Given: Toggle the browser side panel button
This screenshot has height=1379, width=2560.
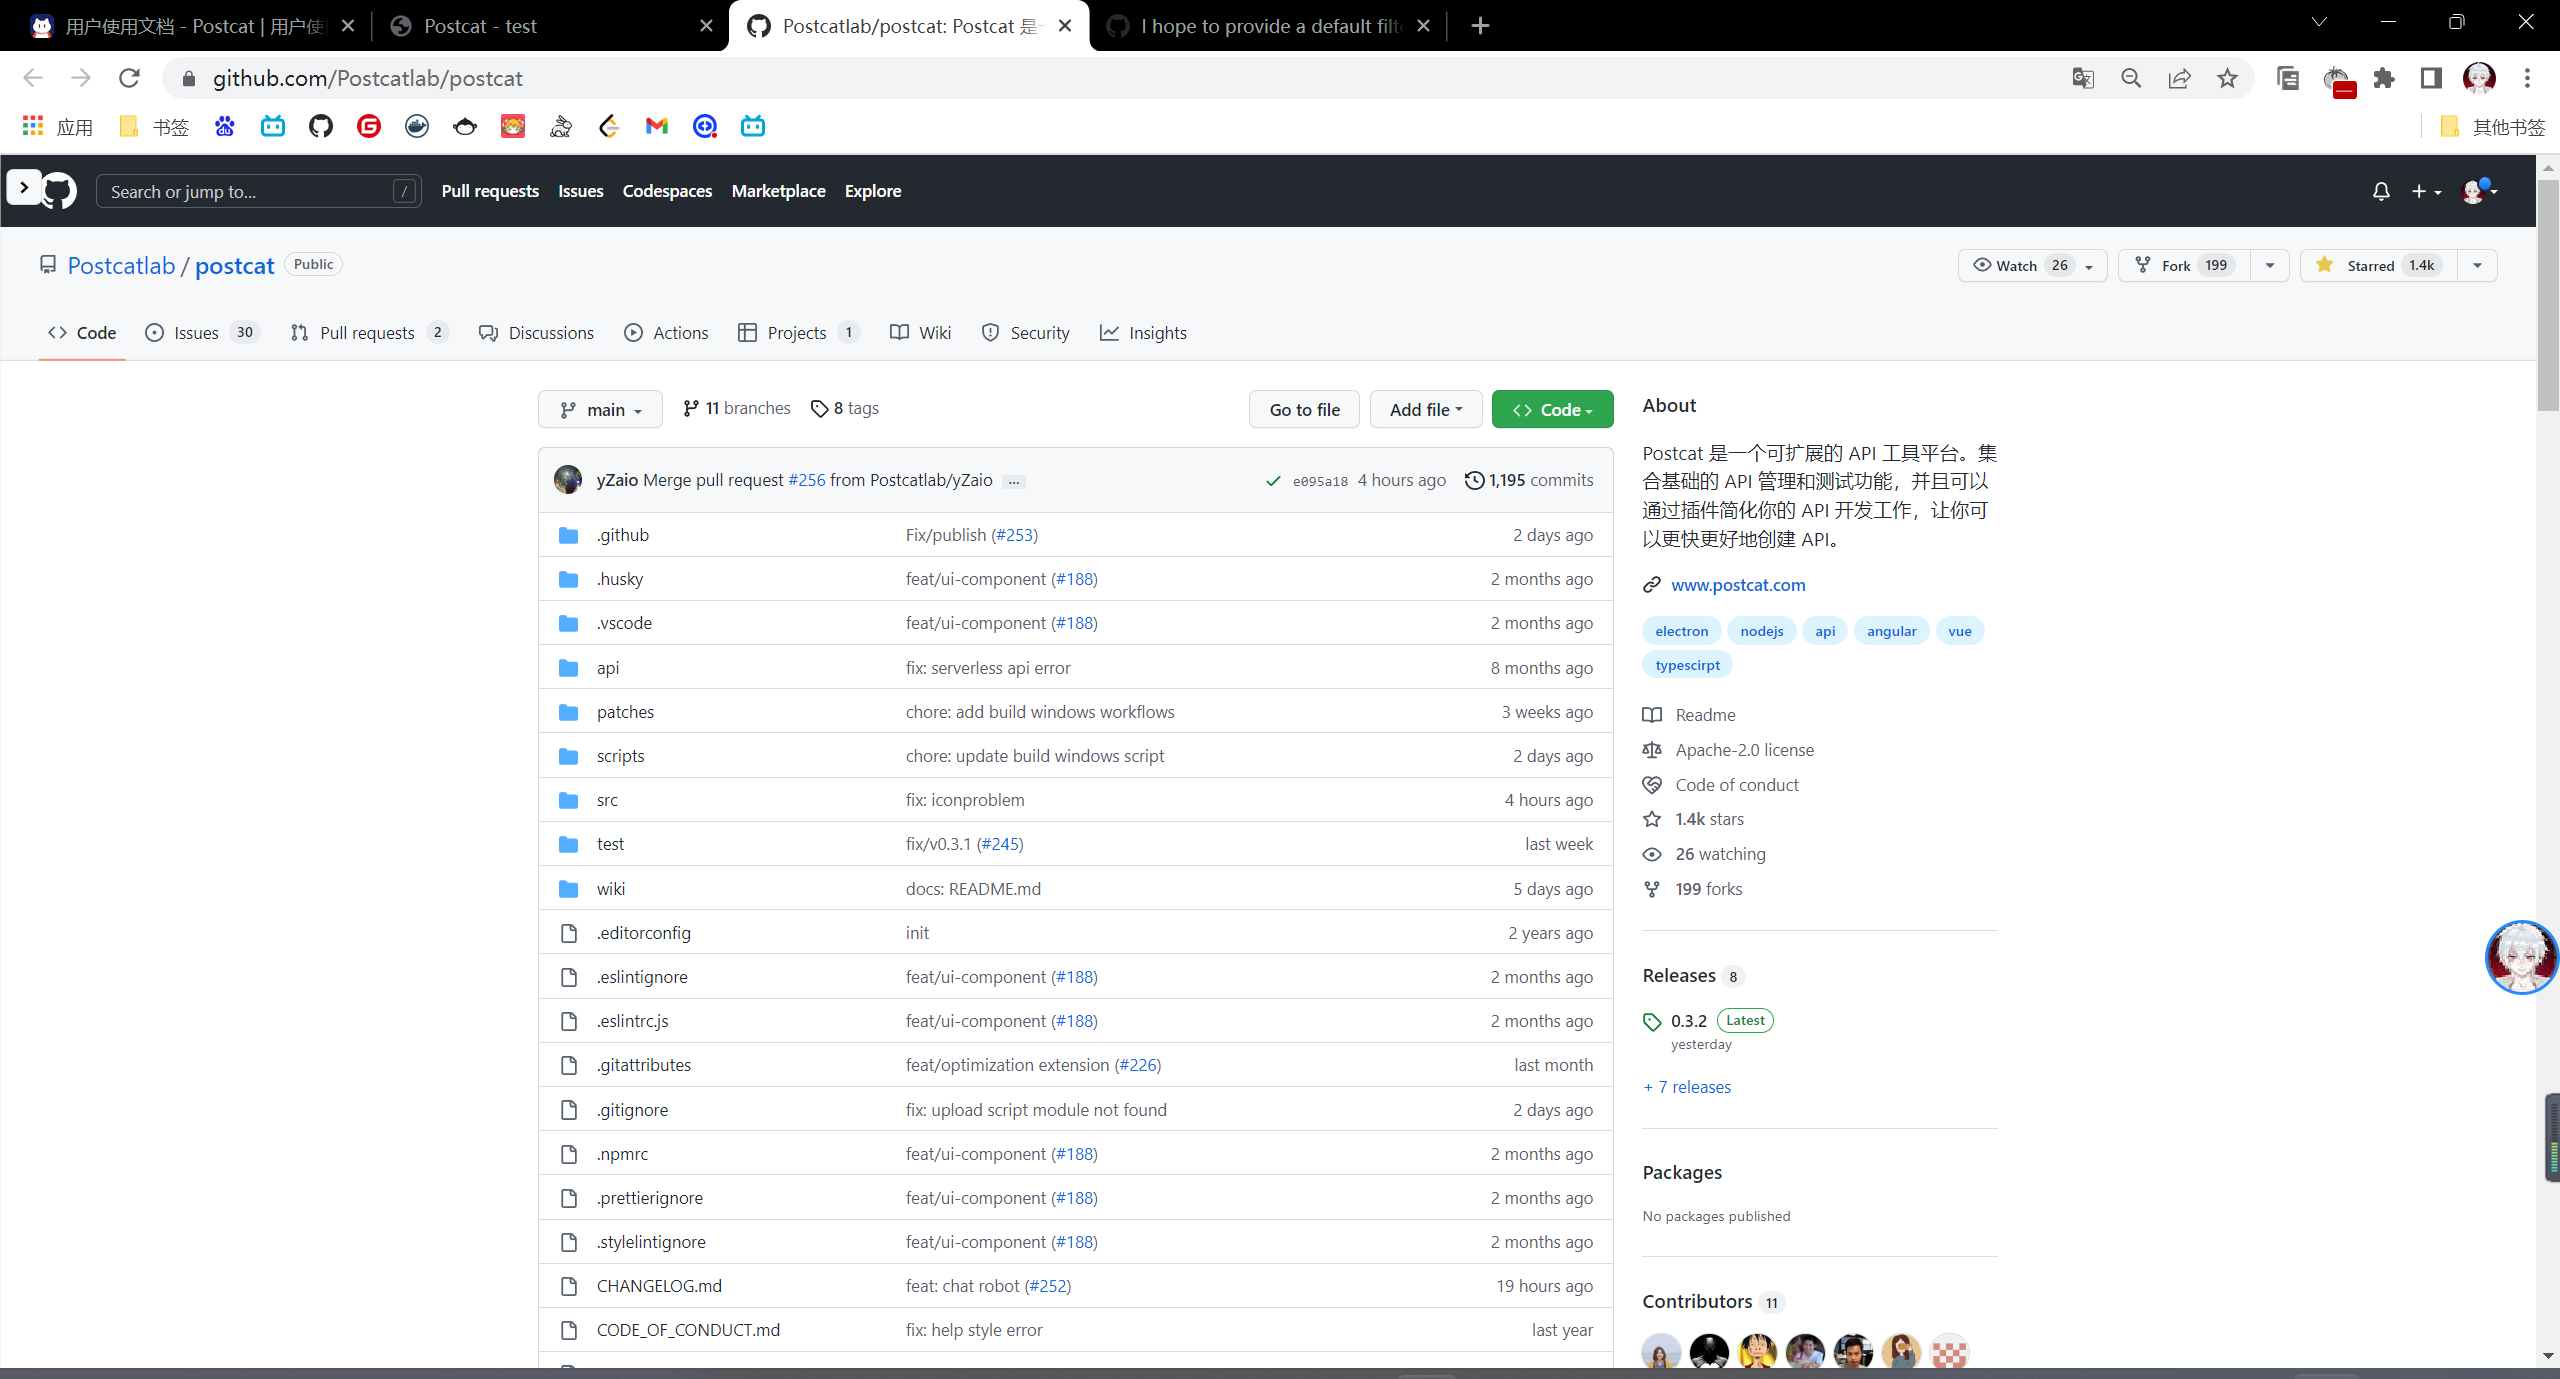Looking at the screenshot, I should (x=2431, y=78).
